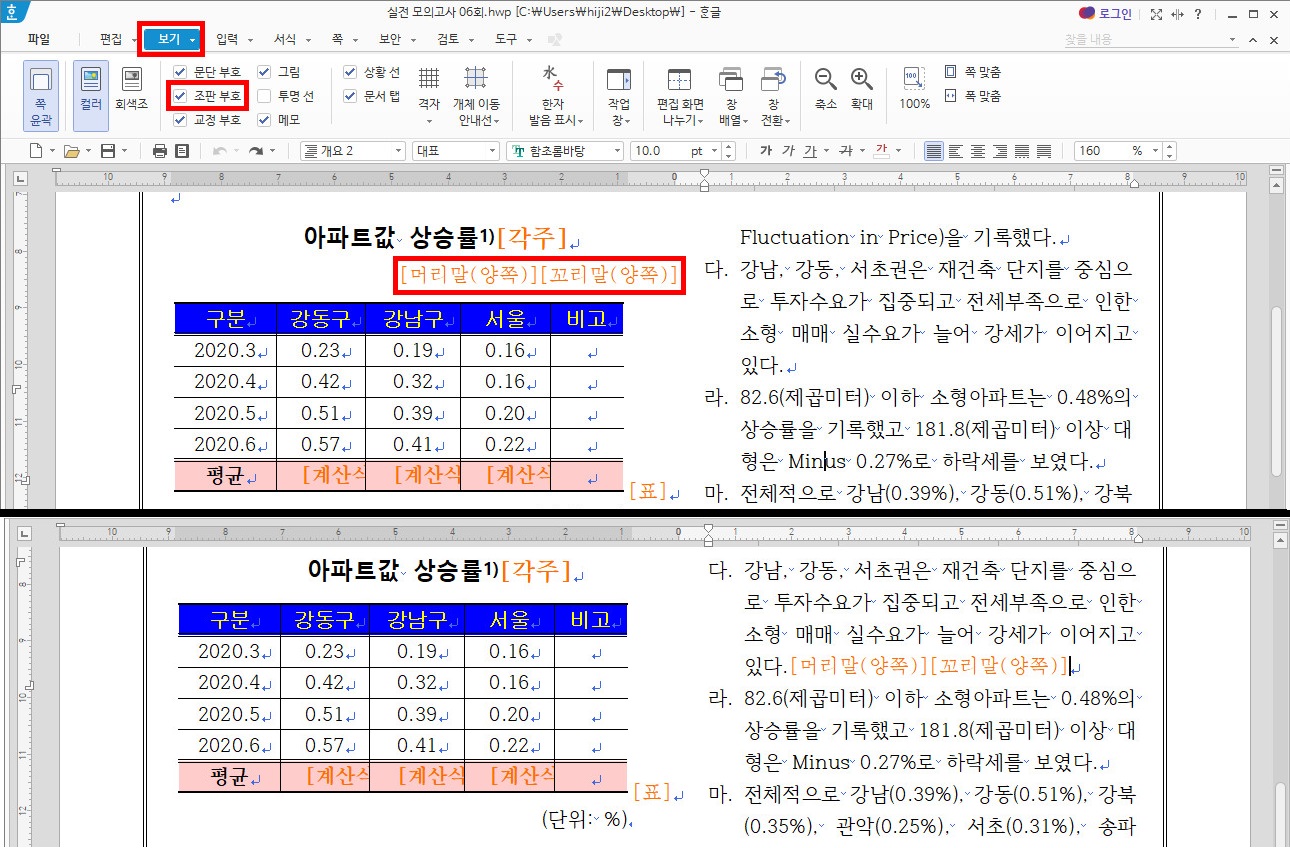This screenshot has width=1290, height=848.
Task: Increase font size with the stepper arrows
Action: pyautogui.click(x=728, y=147)
